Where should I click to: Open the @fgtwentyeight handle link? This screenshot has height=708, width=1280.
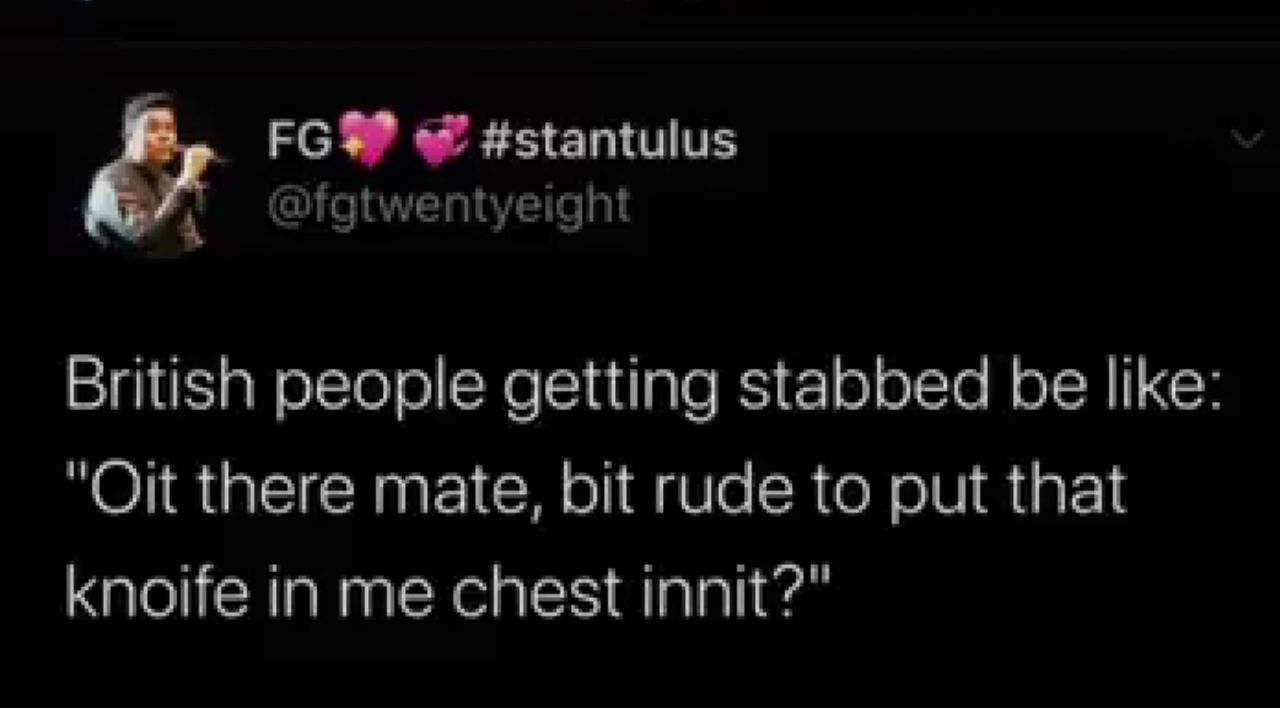448,204
